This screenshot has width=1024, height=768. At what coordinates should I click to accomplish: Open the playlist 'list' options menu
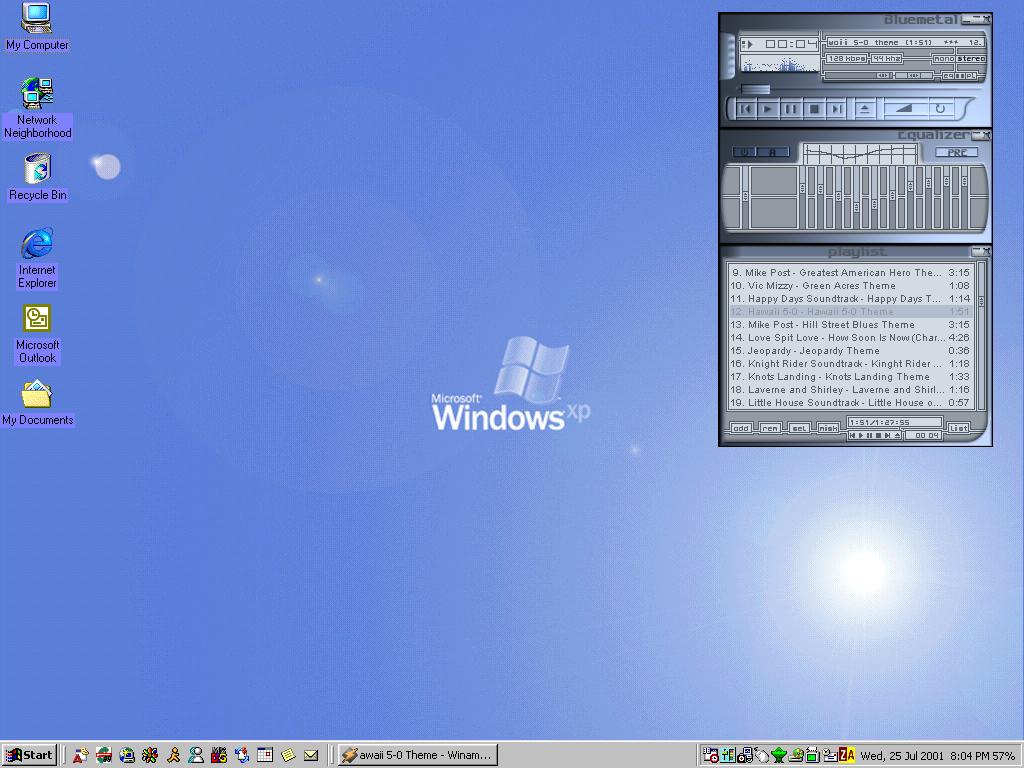pos(958,428)
